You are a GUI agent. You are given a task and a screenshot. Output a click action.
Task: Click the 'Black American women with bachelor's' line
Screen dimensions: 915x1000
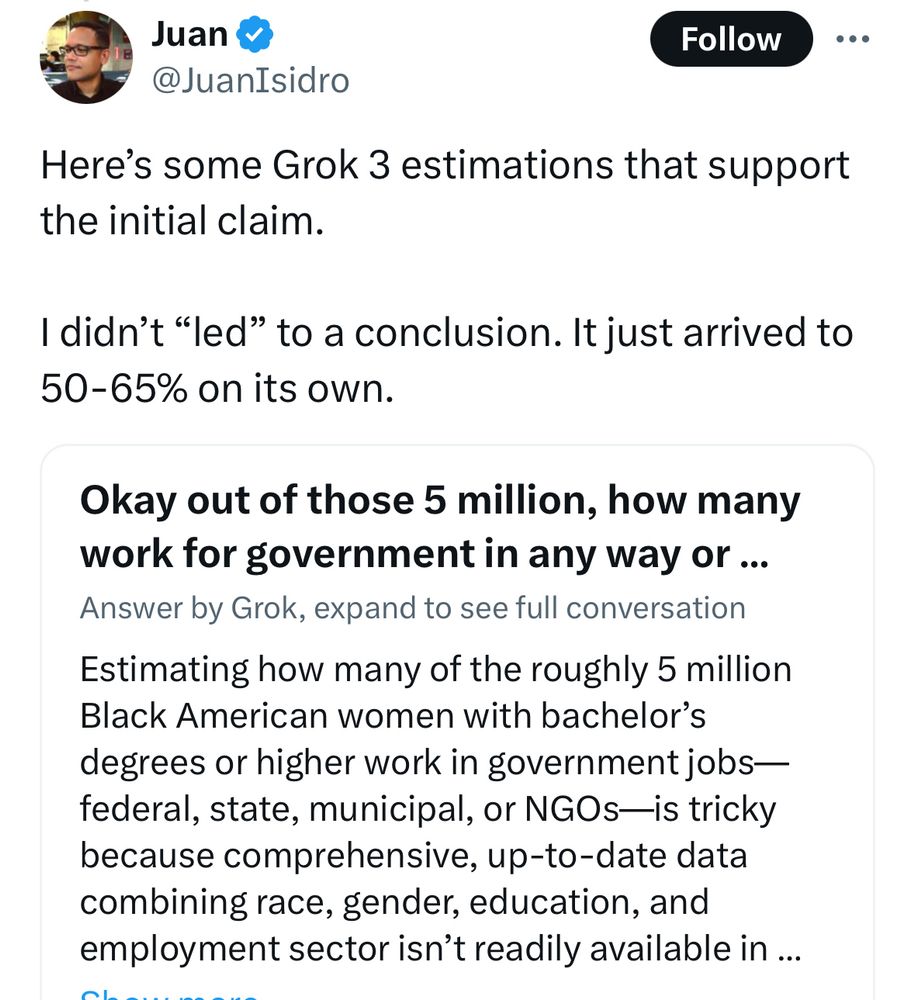coord(393,716)
